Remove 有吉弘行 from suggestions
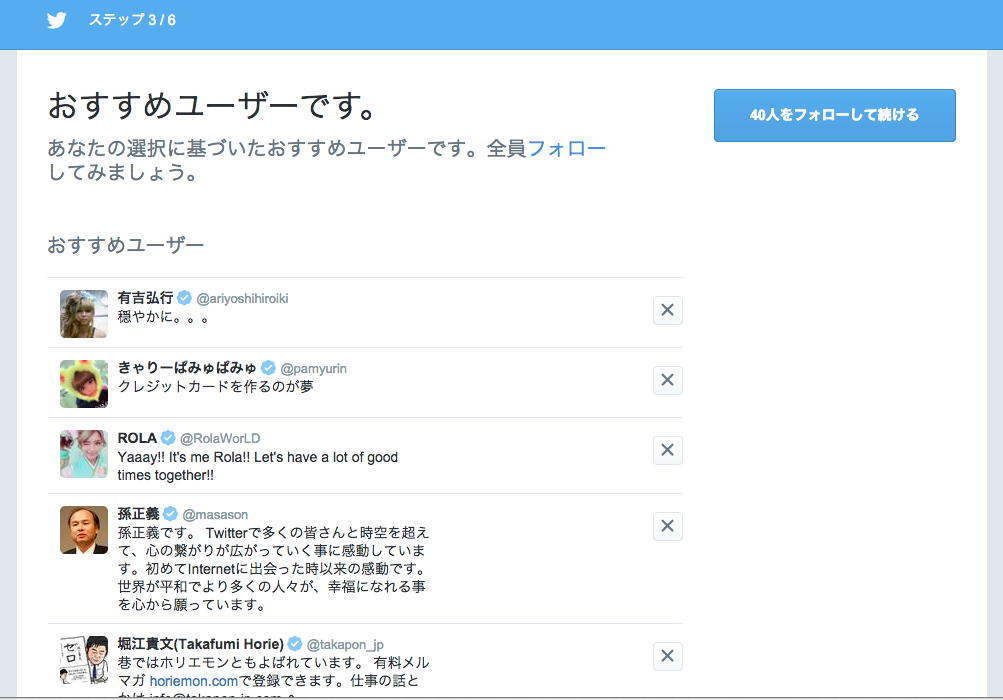 coord(667,310)
